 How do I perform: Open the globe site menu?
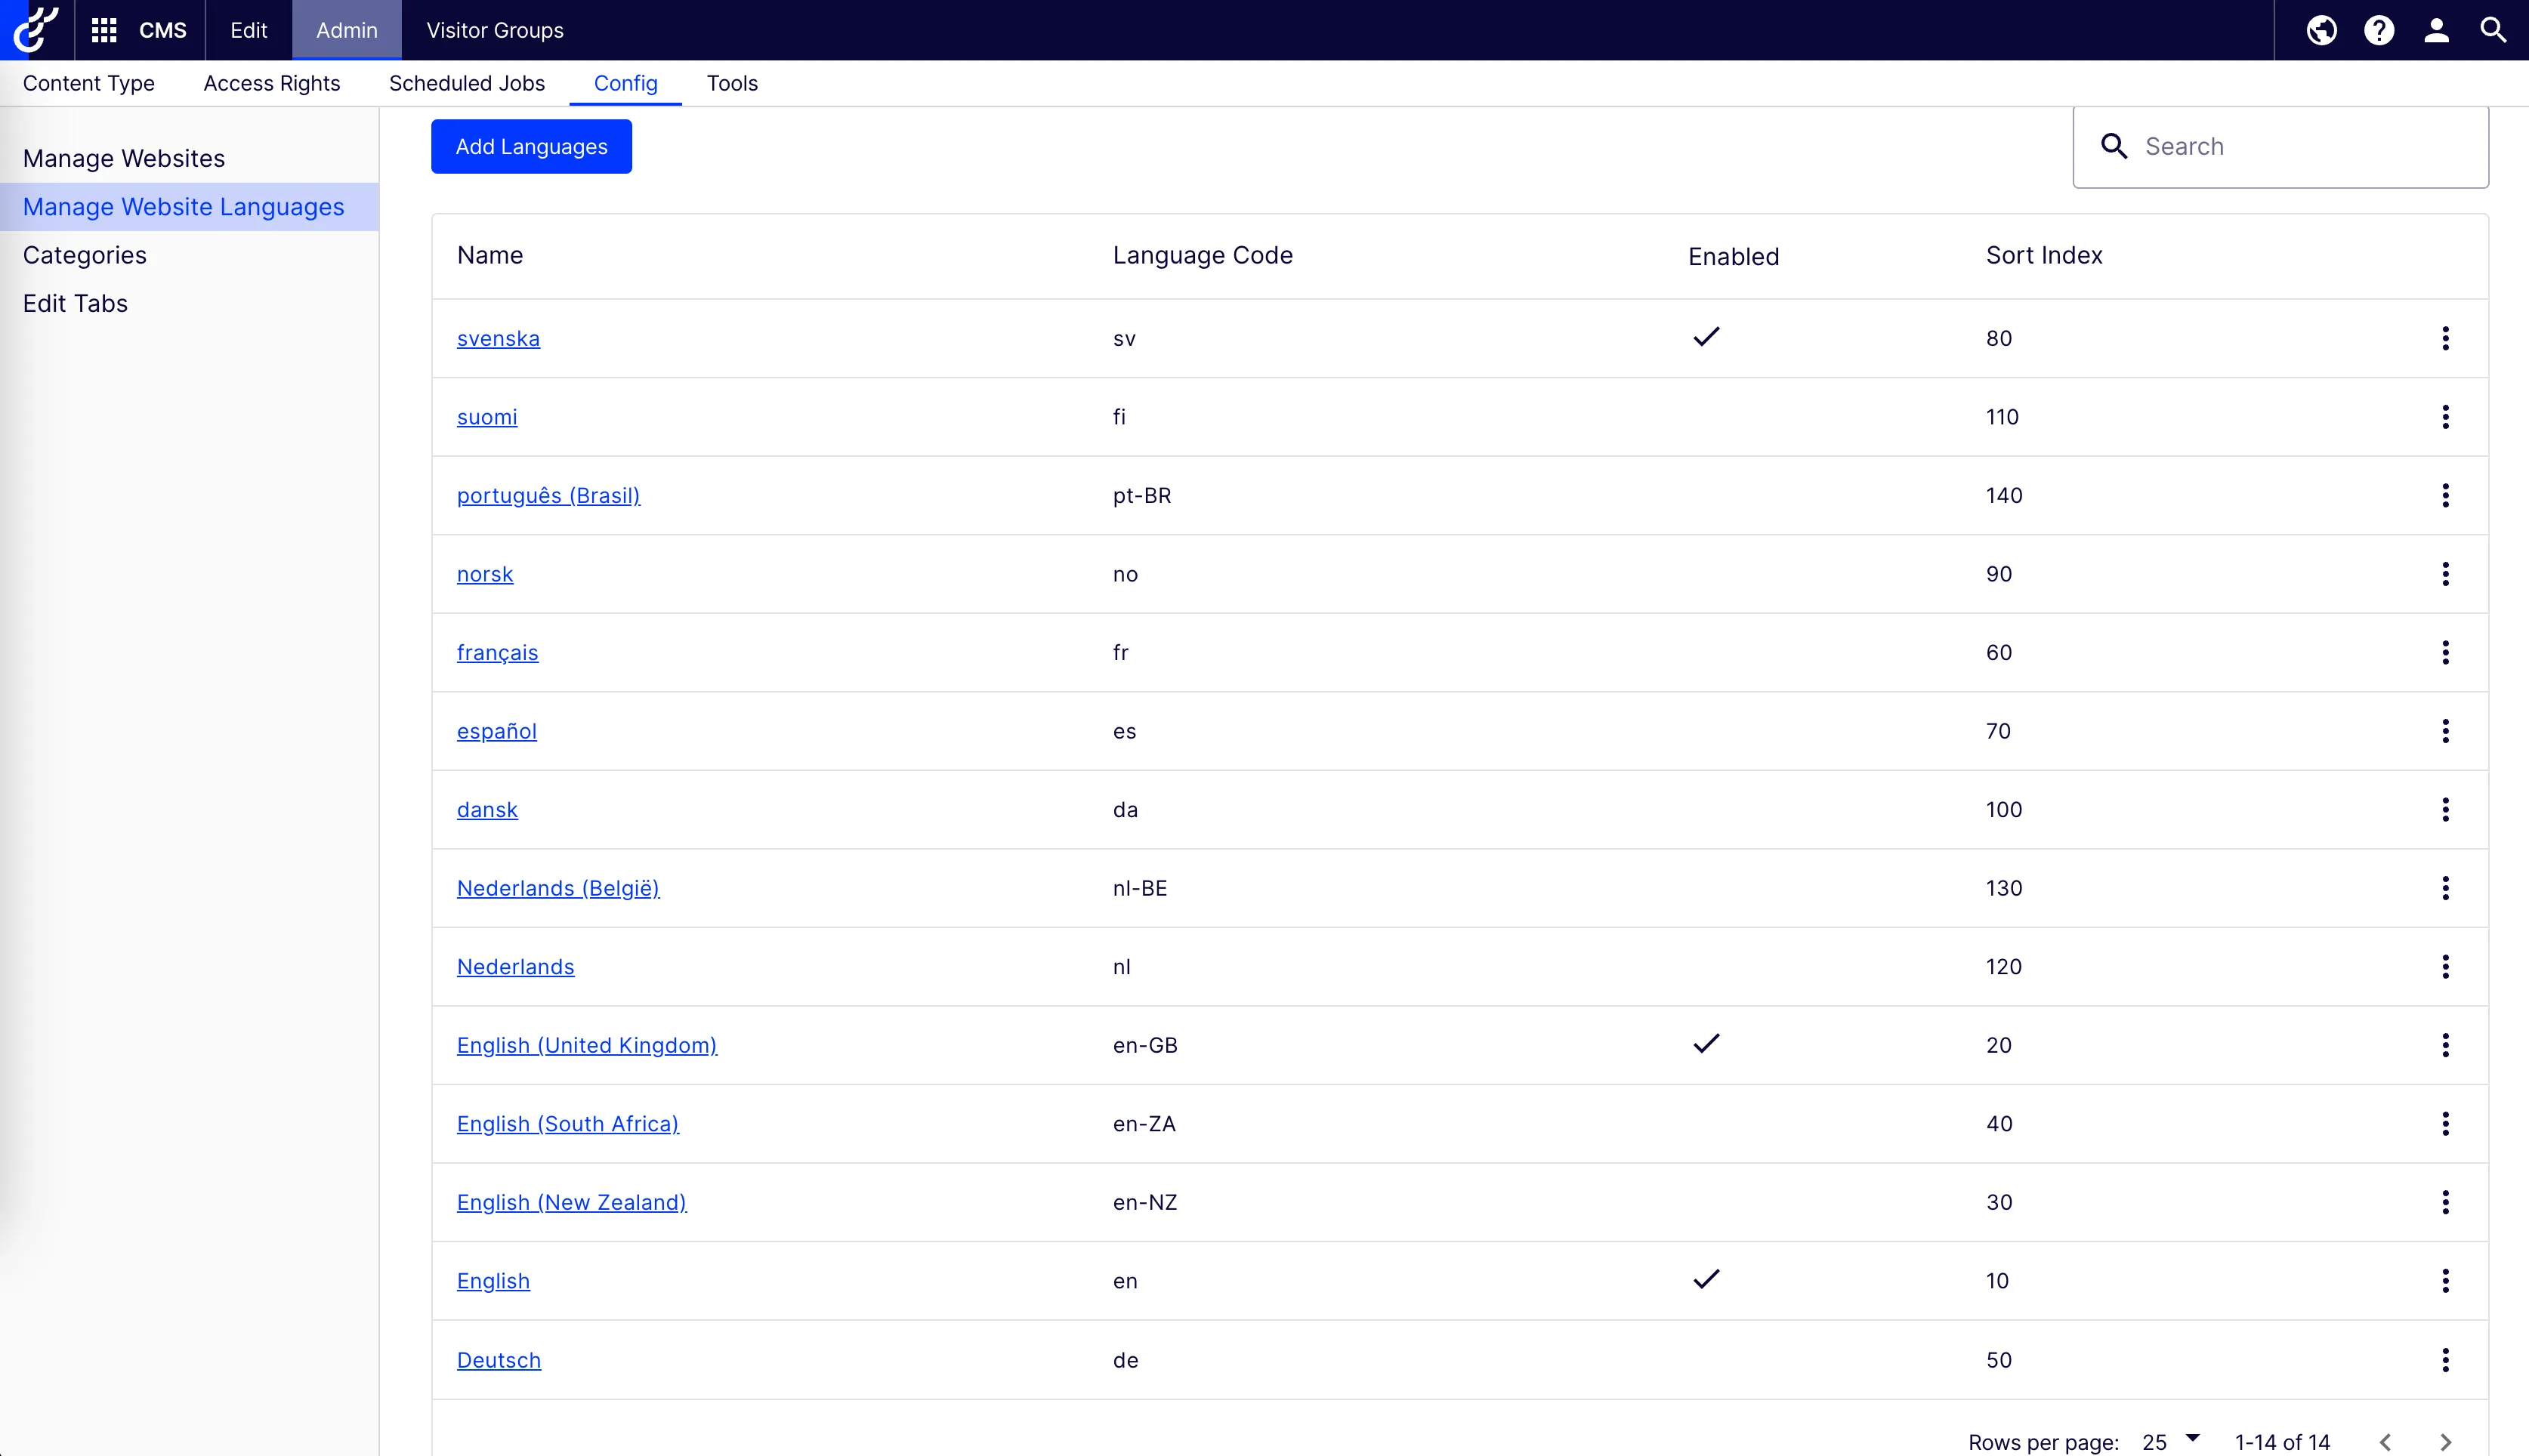pyautogui.click(x=2321, y=30)
